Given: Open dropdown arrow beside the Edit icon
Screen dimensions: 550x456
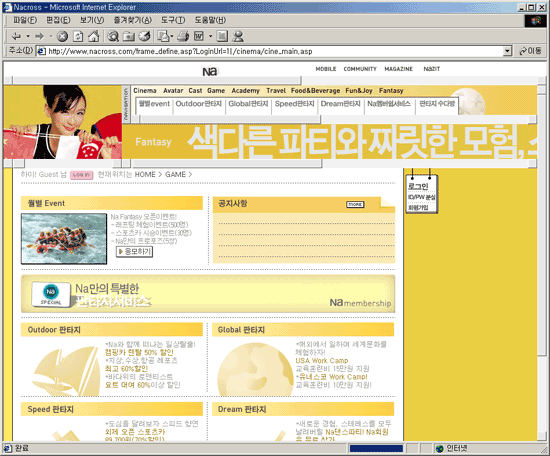Looking at the screenshot, I should point(210,36).
